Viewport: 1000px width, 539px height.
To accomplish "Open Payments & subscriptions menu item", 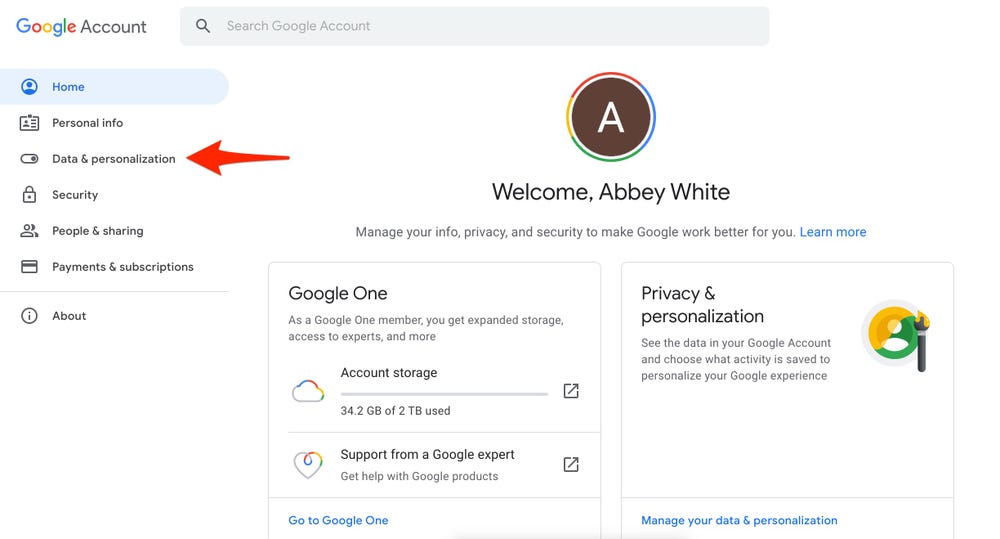I will tap(122, 267).
